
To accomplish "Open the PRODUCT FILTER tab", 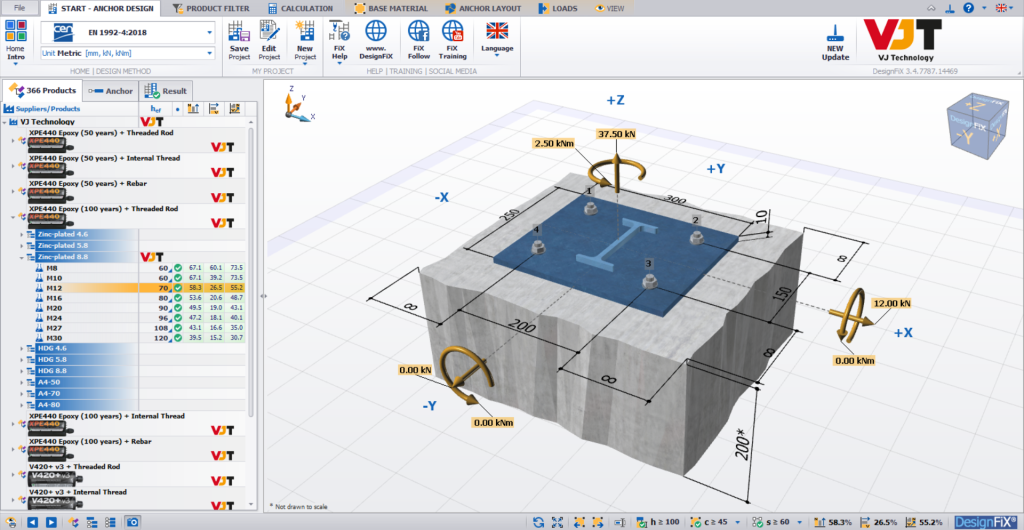I will pyautogui.click(x=210, y=8).
